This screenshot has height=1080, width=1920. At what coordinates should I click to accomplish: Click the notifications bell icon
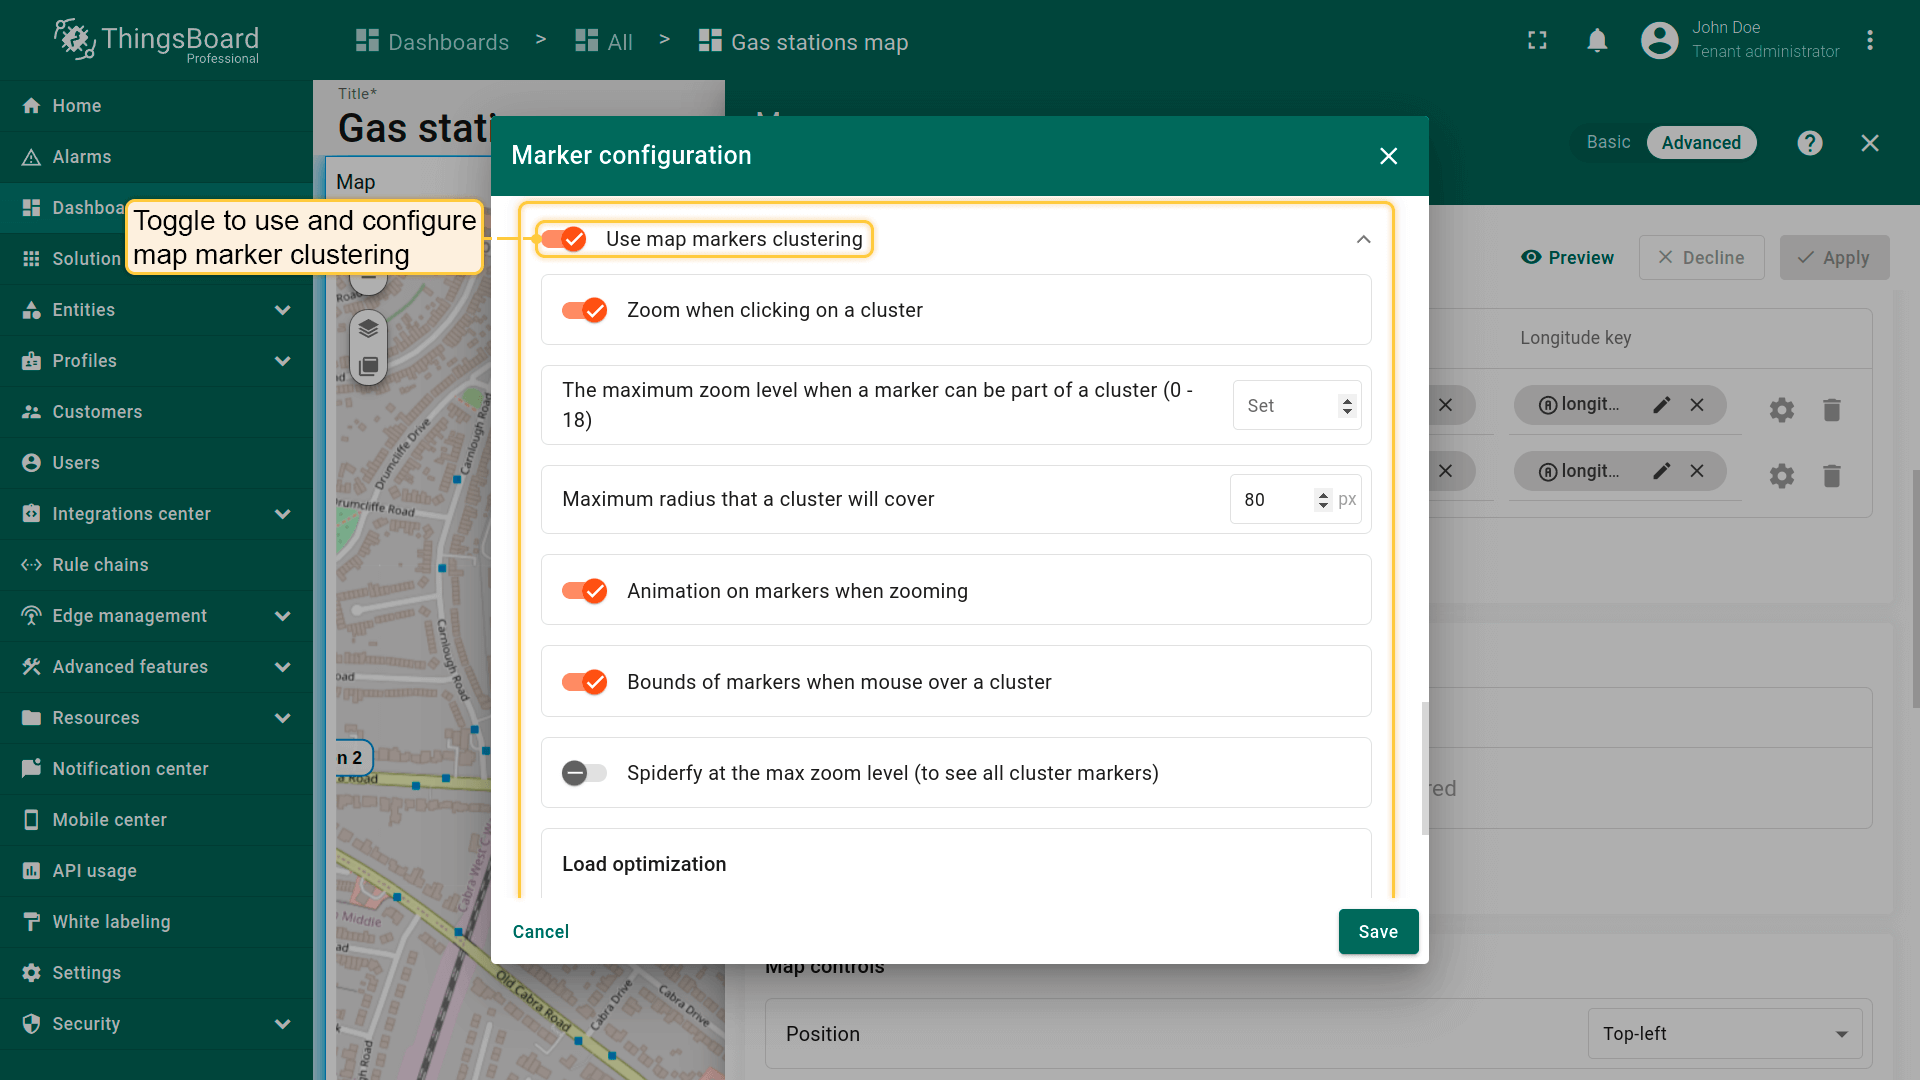click(1597, 41)
